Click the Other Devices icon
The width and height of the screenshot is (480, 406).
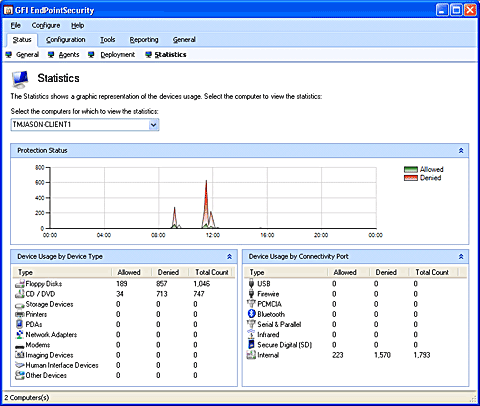pyautogui.click(x=20, y=375)
